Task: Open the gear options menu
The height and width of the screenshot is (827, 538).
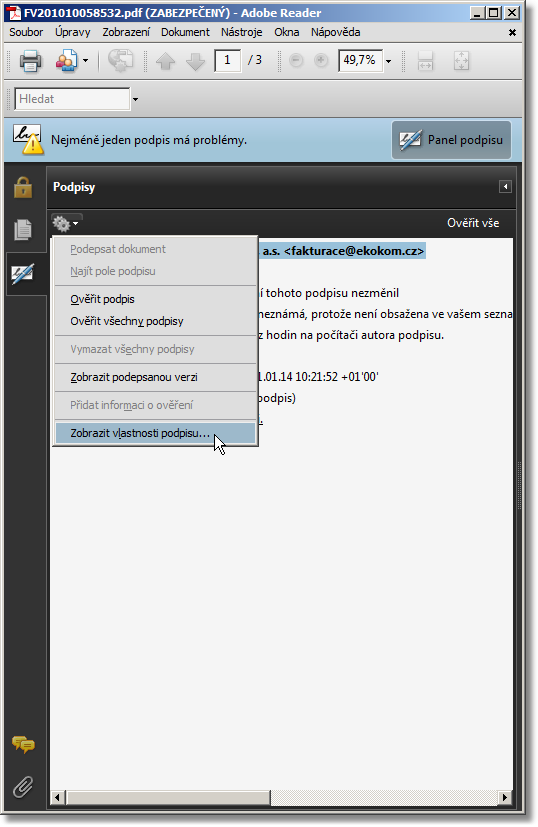Action: (66, 224)
